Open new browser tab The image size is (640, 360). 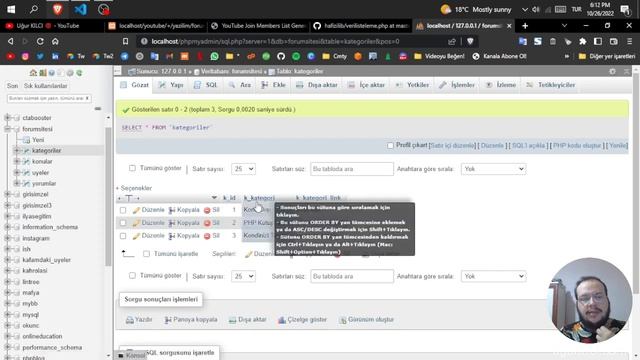(525, 26)
